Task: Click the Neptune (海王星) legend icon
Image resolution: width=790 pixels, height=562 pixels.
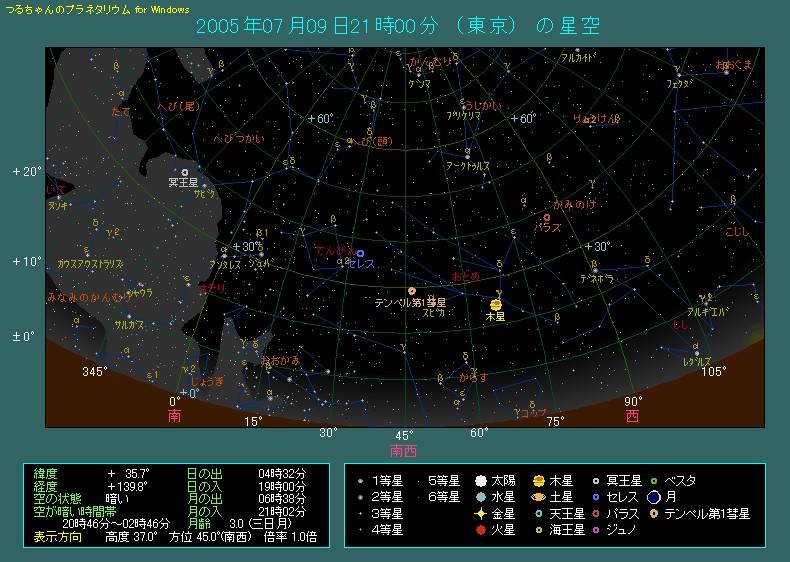Action: 538,529
